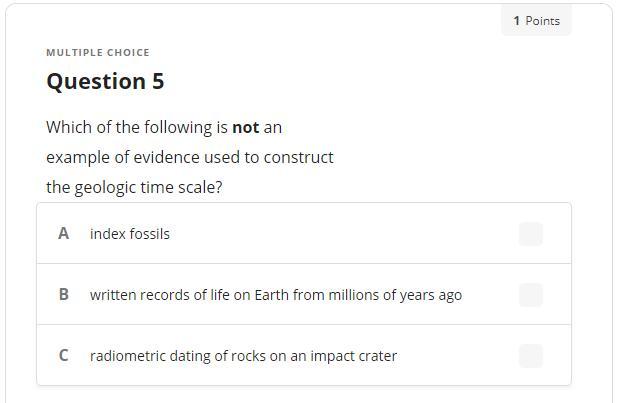Click the bold word 'not' in question
The width and height of the screenshot is (631, 403).
(246, 128)
